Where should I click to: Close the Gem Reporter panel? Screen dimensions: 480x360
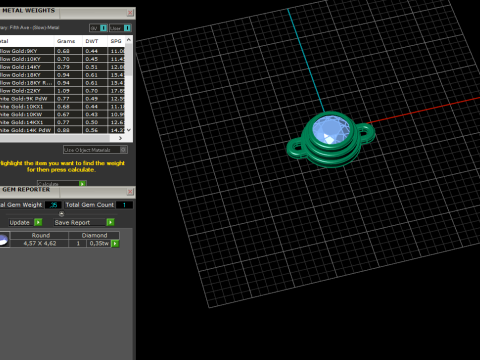[130, 192]
